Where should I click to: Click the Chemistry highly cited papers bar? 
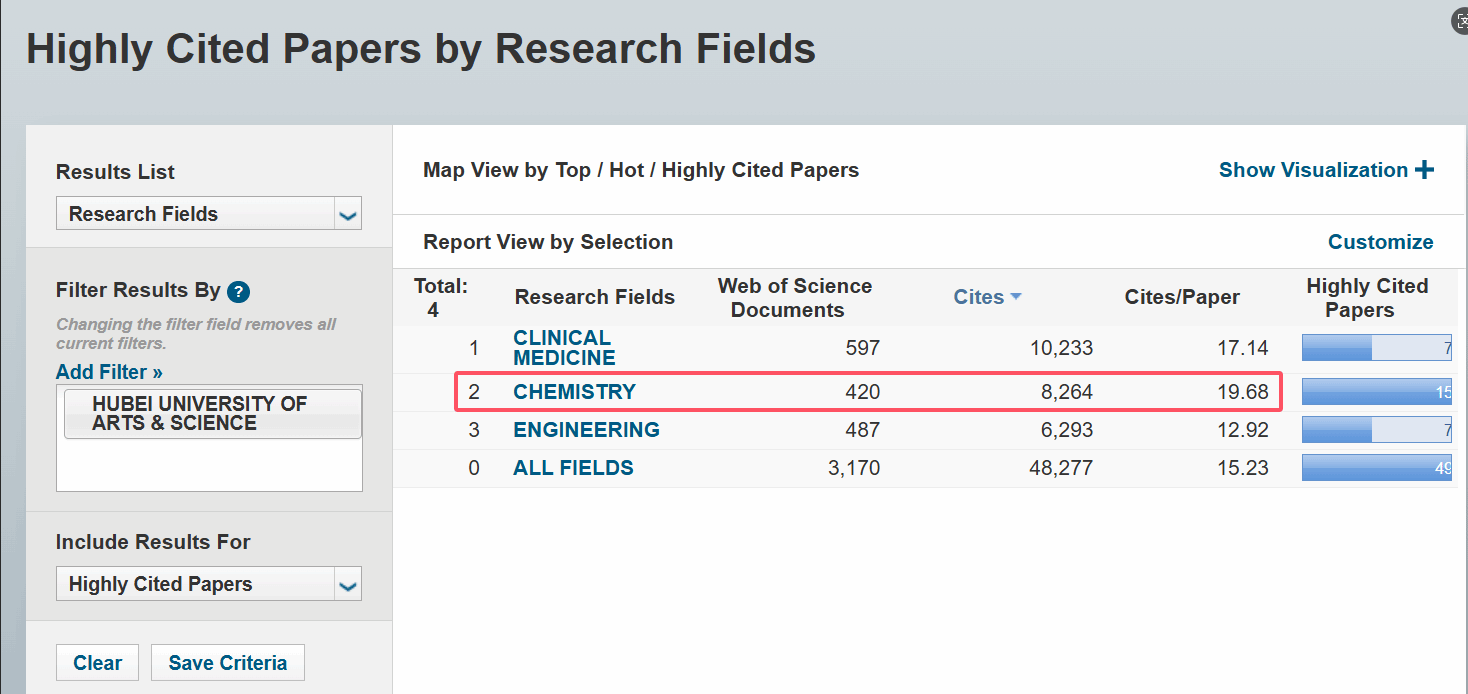pyautogui.click(x=1376, y=392)
